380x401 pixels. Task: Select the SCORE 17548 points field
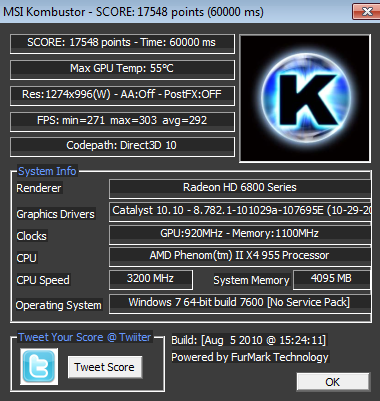pos(122,44)
